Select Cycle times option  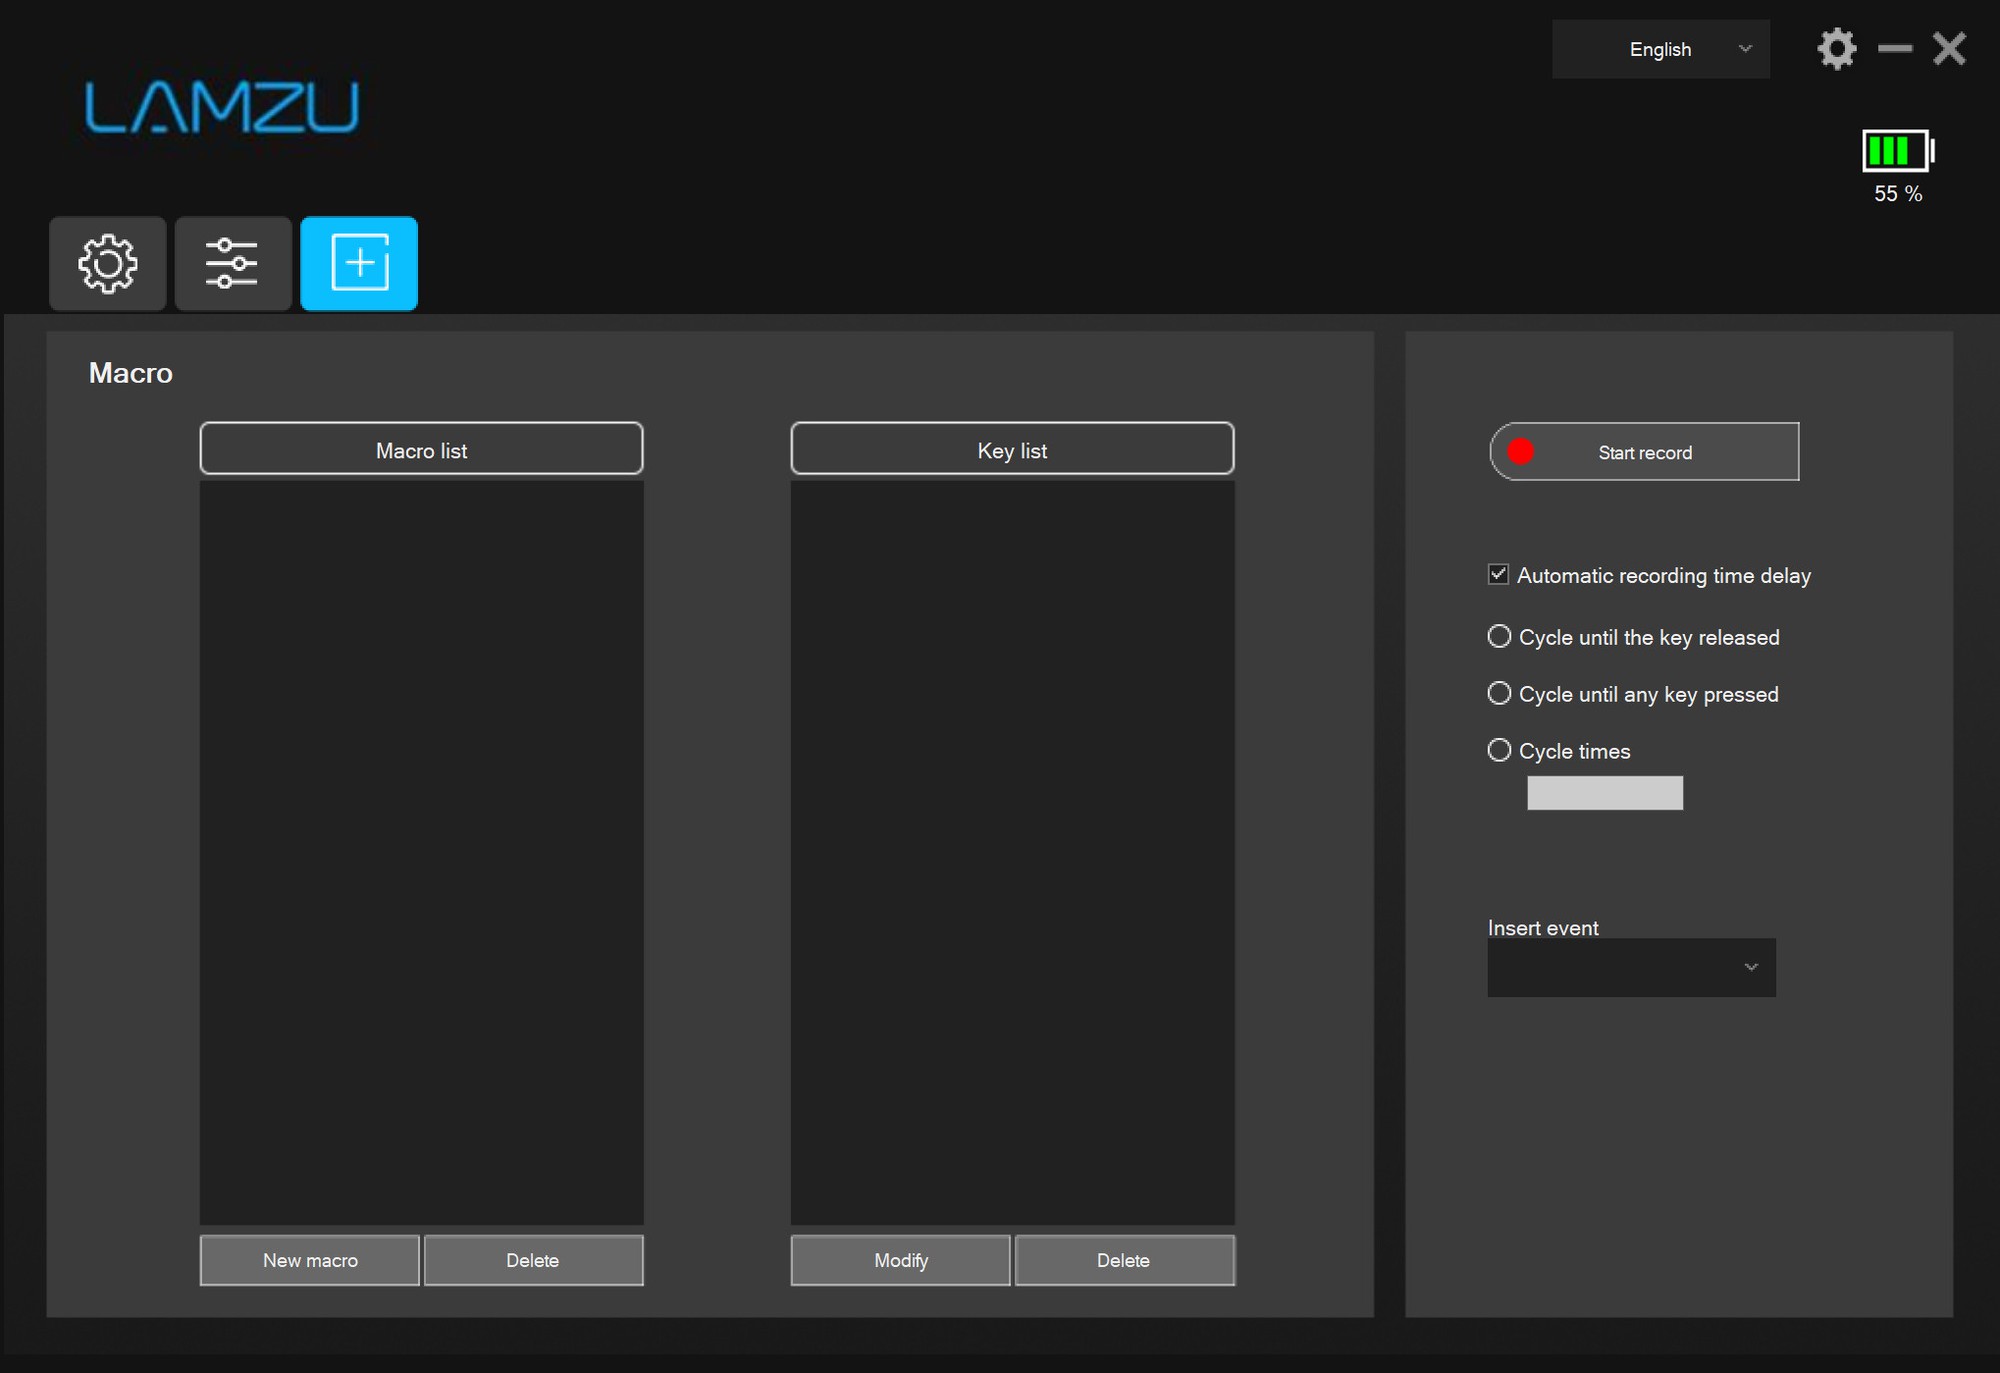coord(1499,750)
